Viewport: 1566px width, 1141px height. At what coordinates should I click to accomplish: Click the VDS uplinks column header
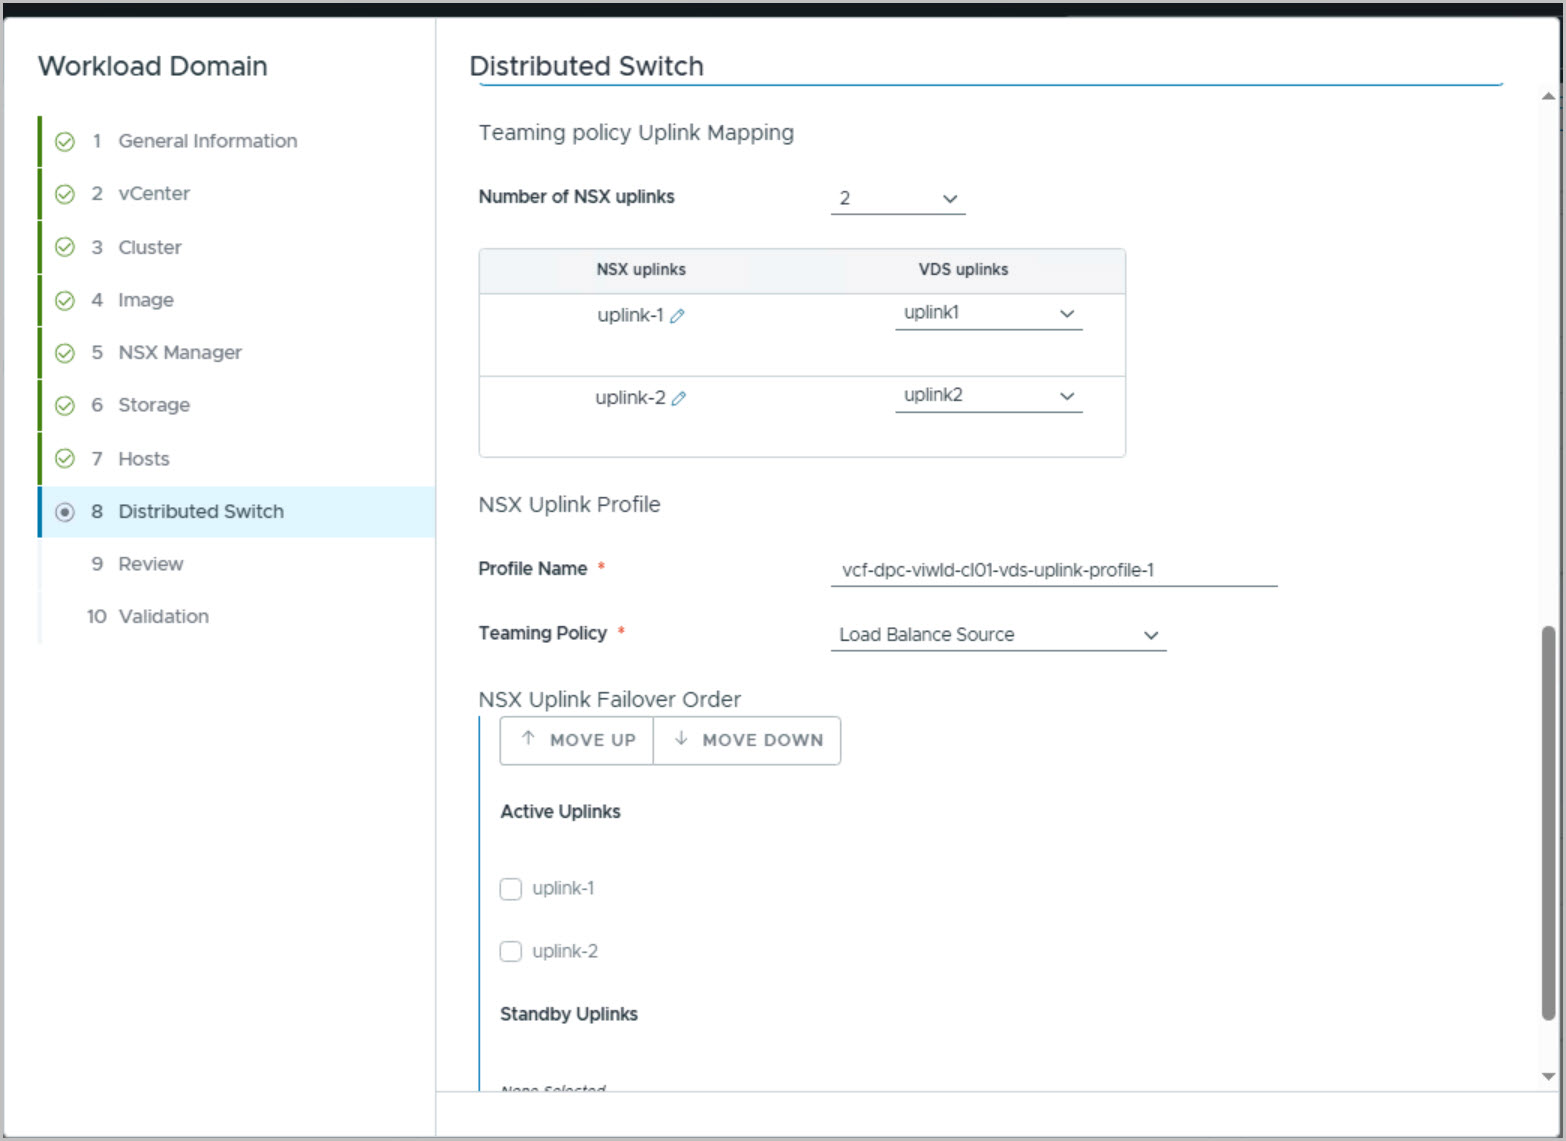(964, 270)
